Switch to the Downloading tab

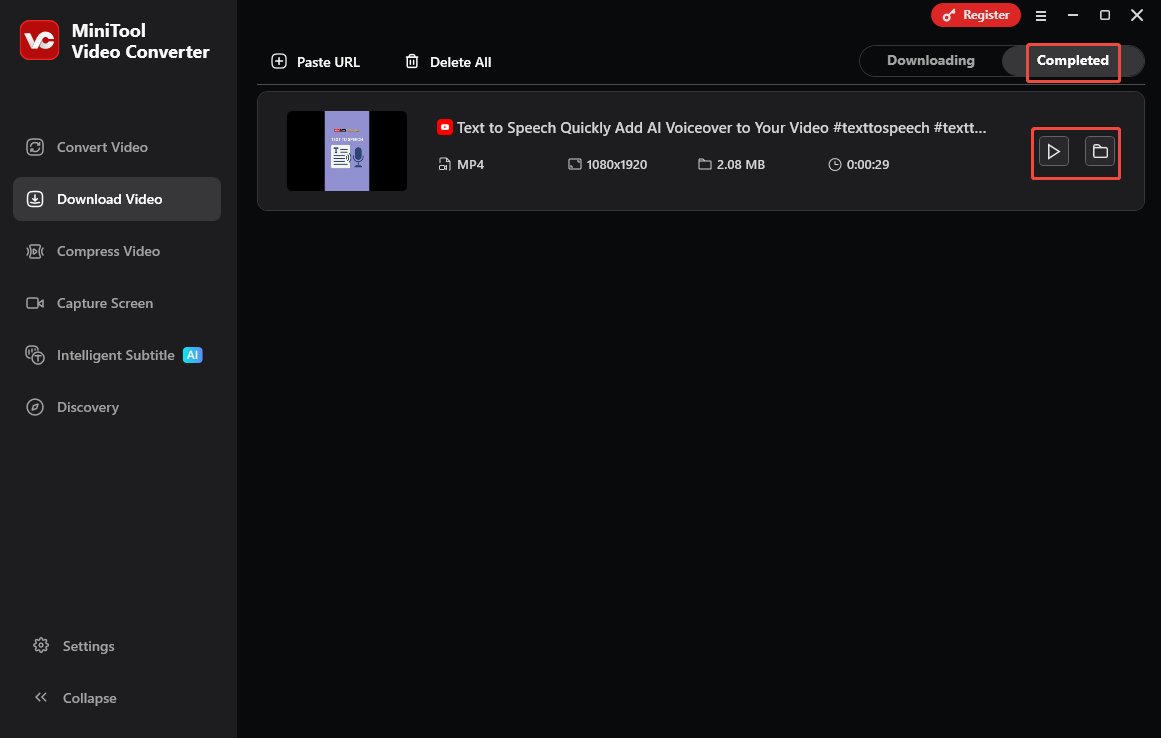[x=930, y=60]
